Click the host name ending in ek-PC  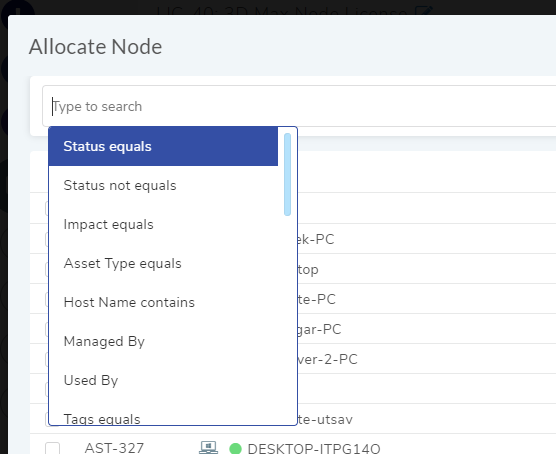(316, 239)
